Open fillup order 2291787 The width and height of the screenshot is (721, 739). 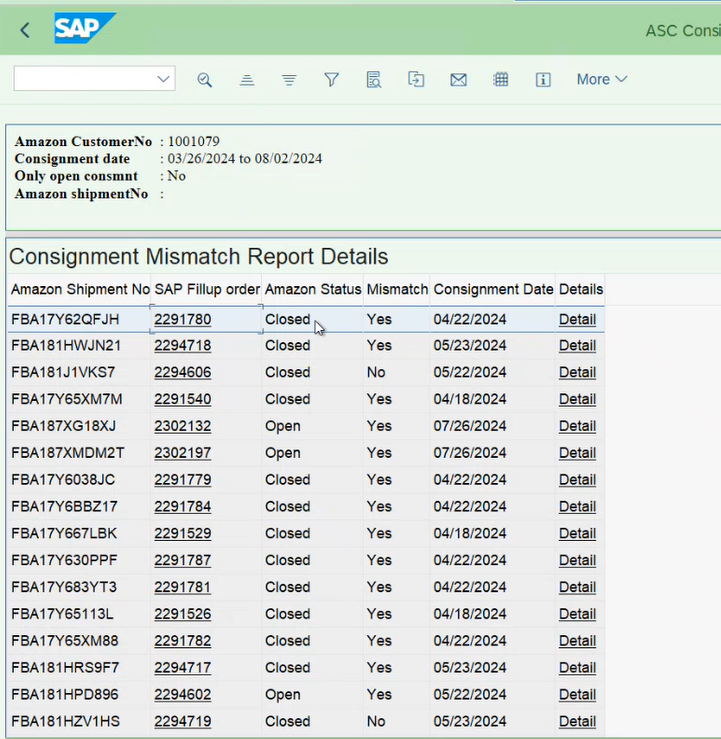coord(182,560)
